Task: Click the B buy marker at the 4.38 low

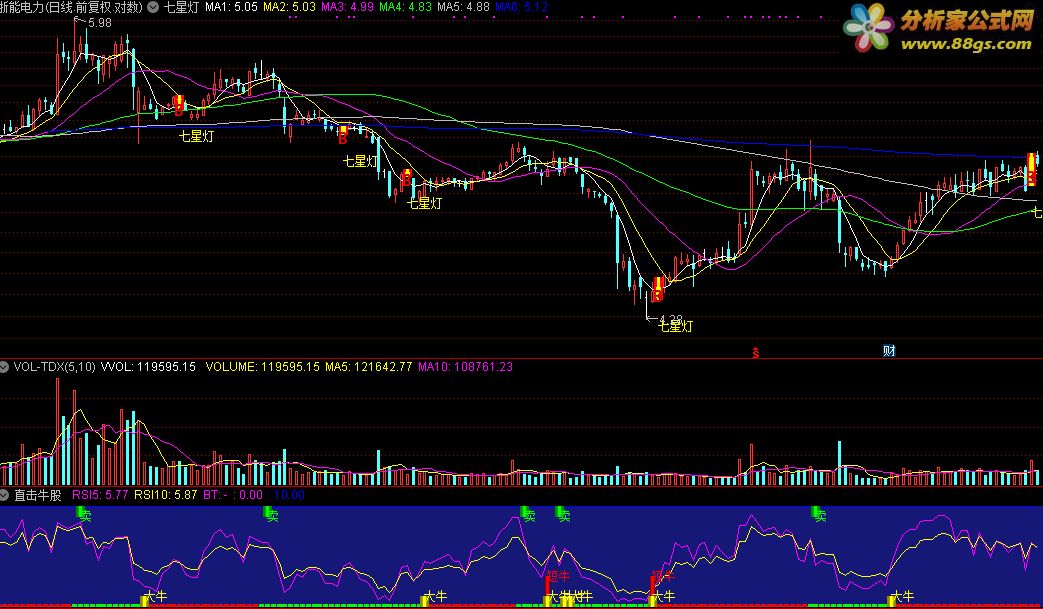Action: tap(657, 289)
